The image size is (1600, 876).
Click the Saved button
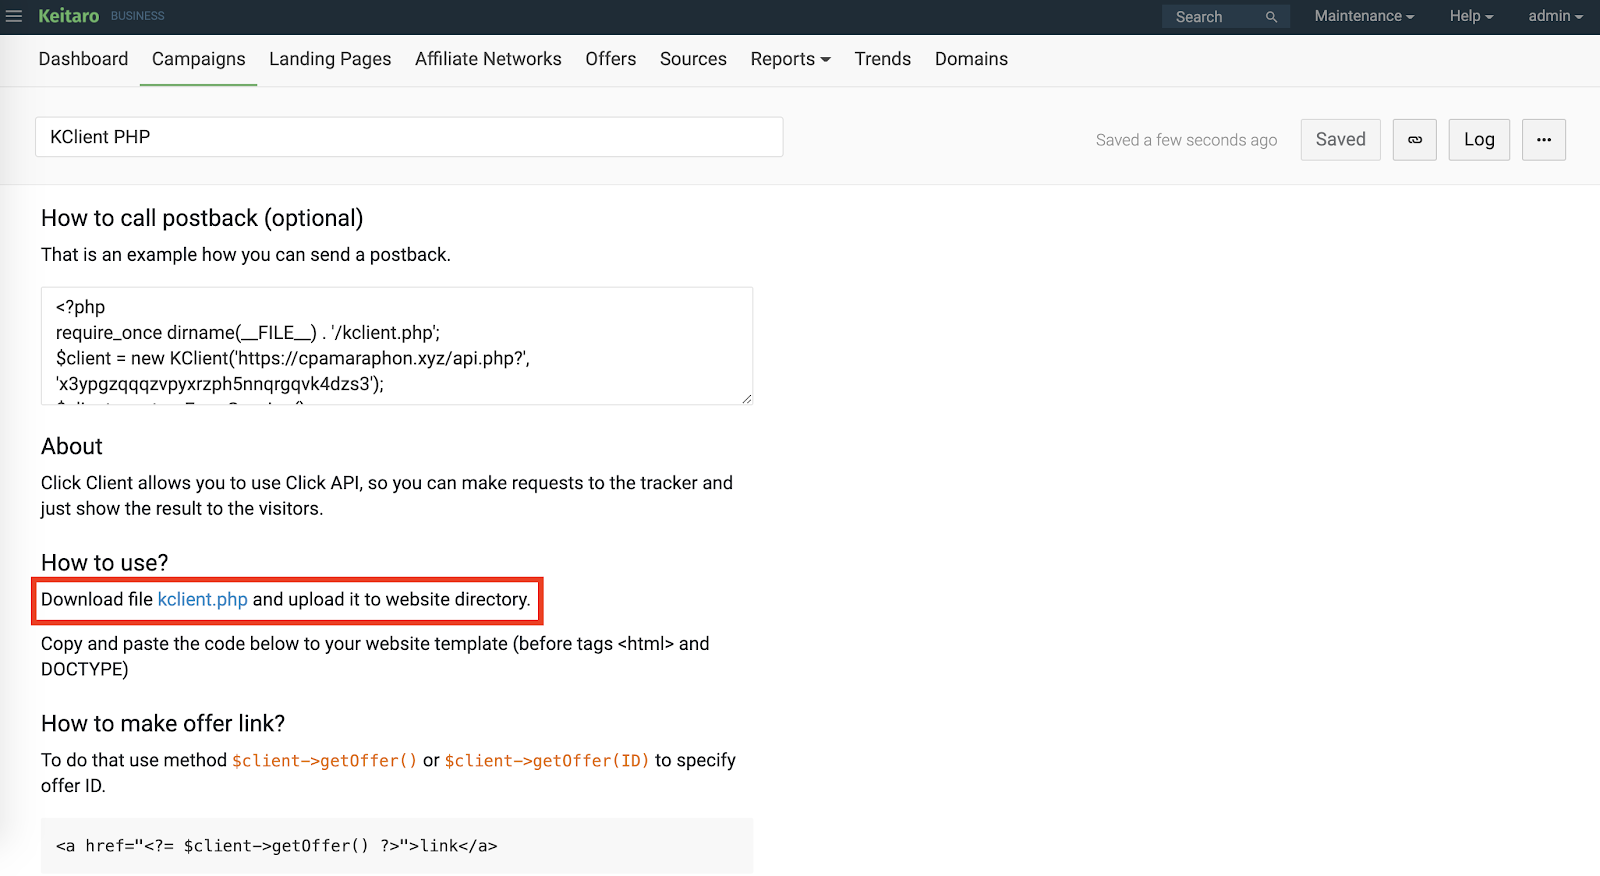coord(1341,140)
